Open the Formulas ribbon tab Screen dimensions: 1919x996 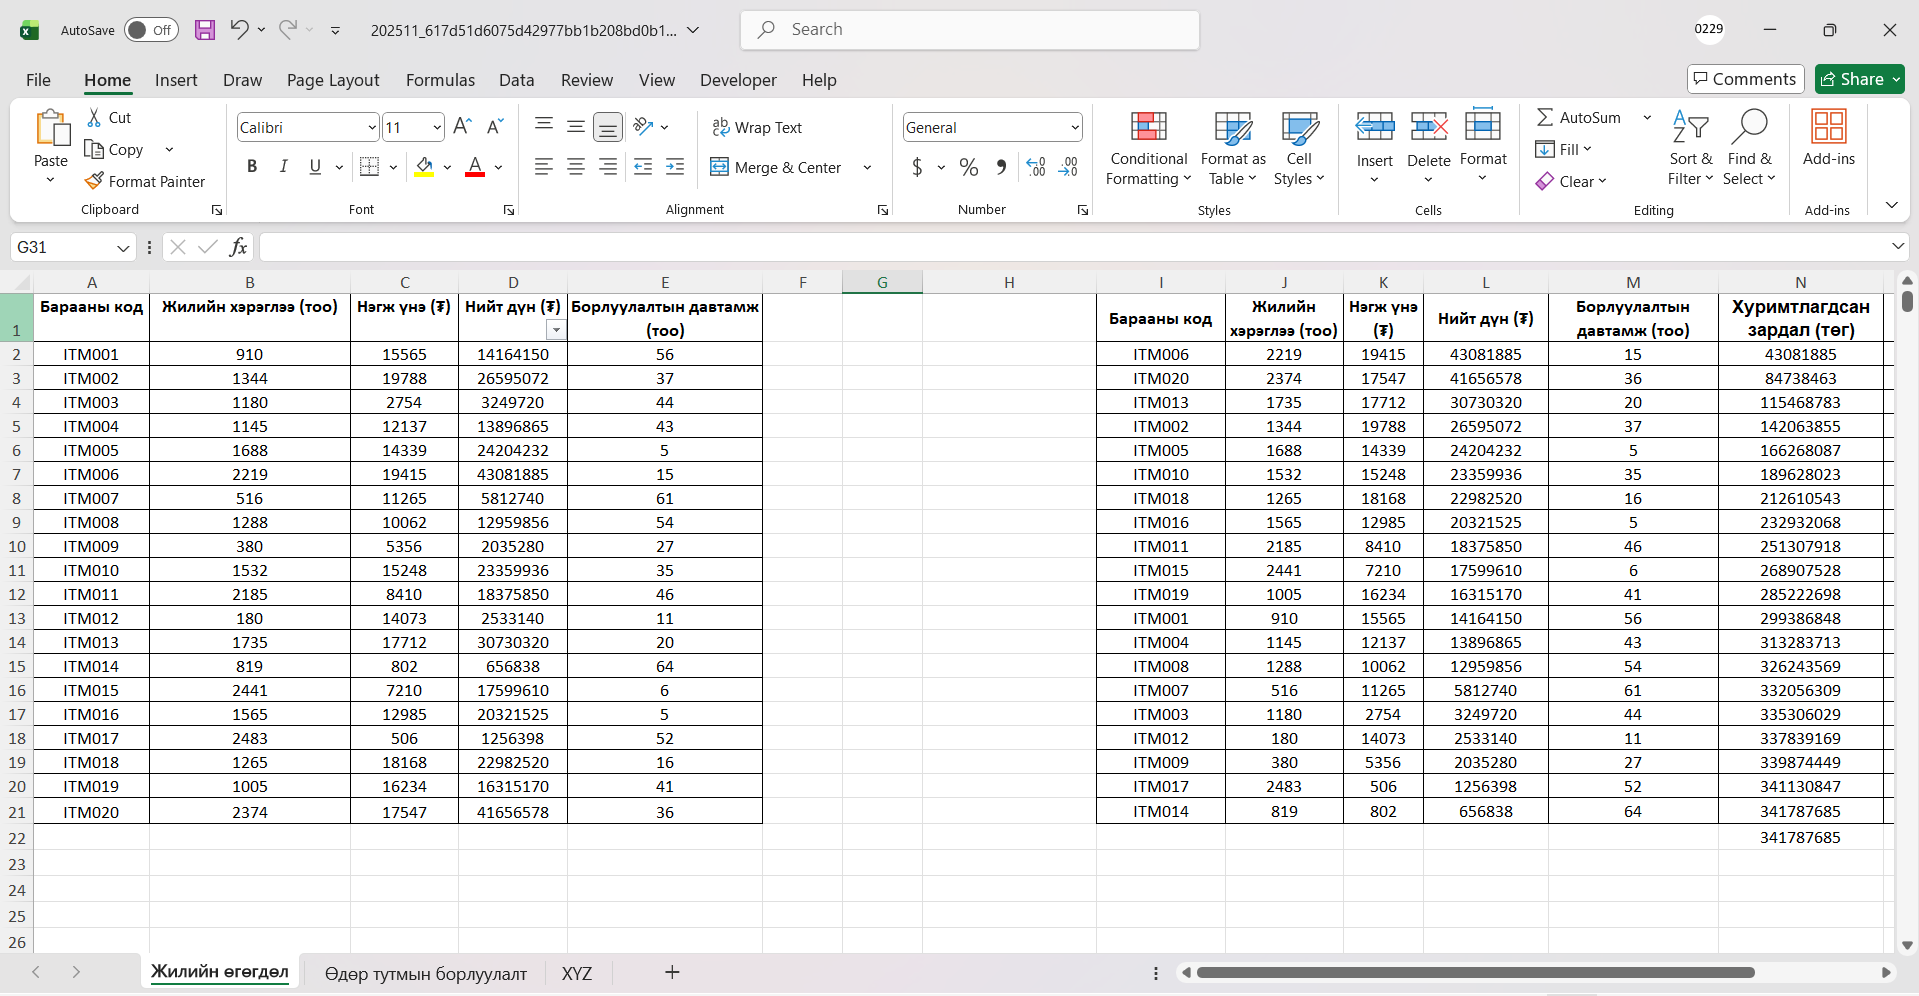[x=440, y=80]
